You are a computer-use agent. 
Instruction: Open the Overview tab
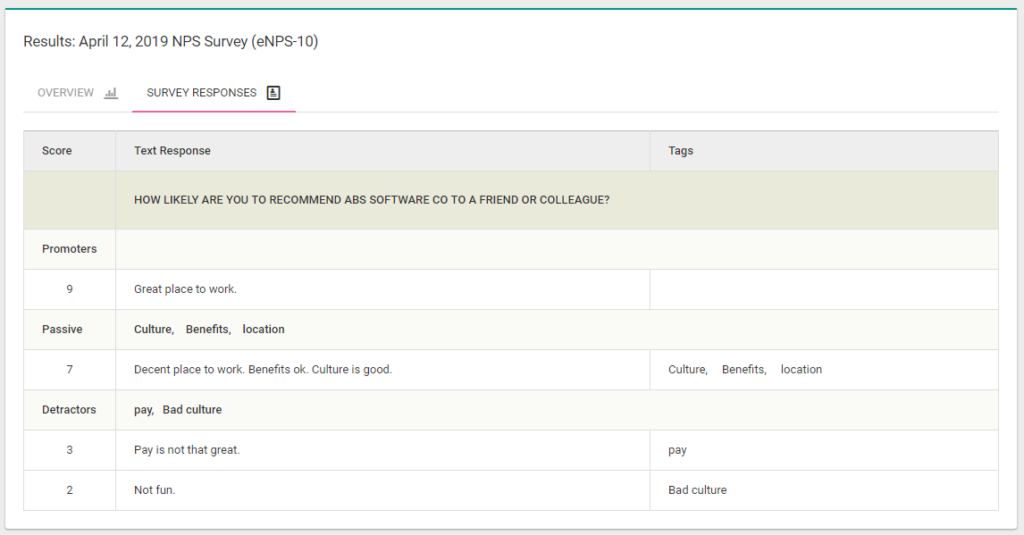pos(66,93)
